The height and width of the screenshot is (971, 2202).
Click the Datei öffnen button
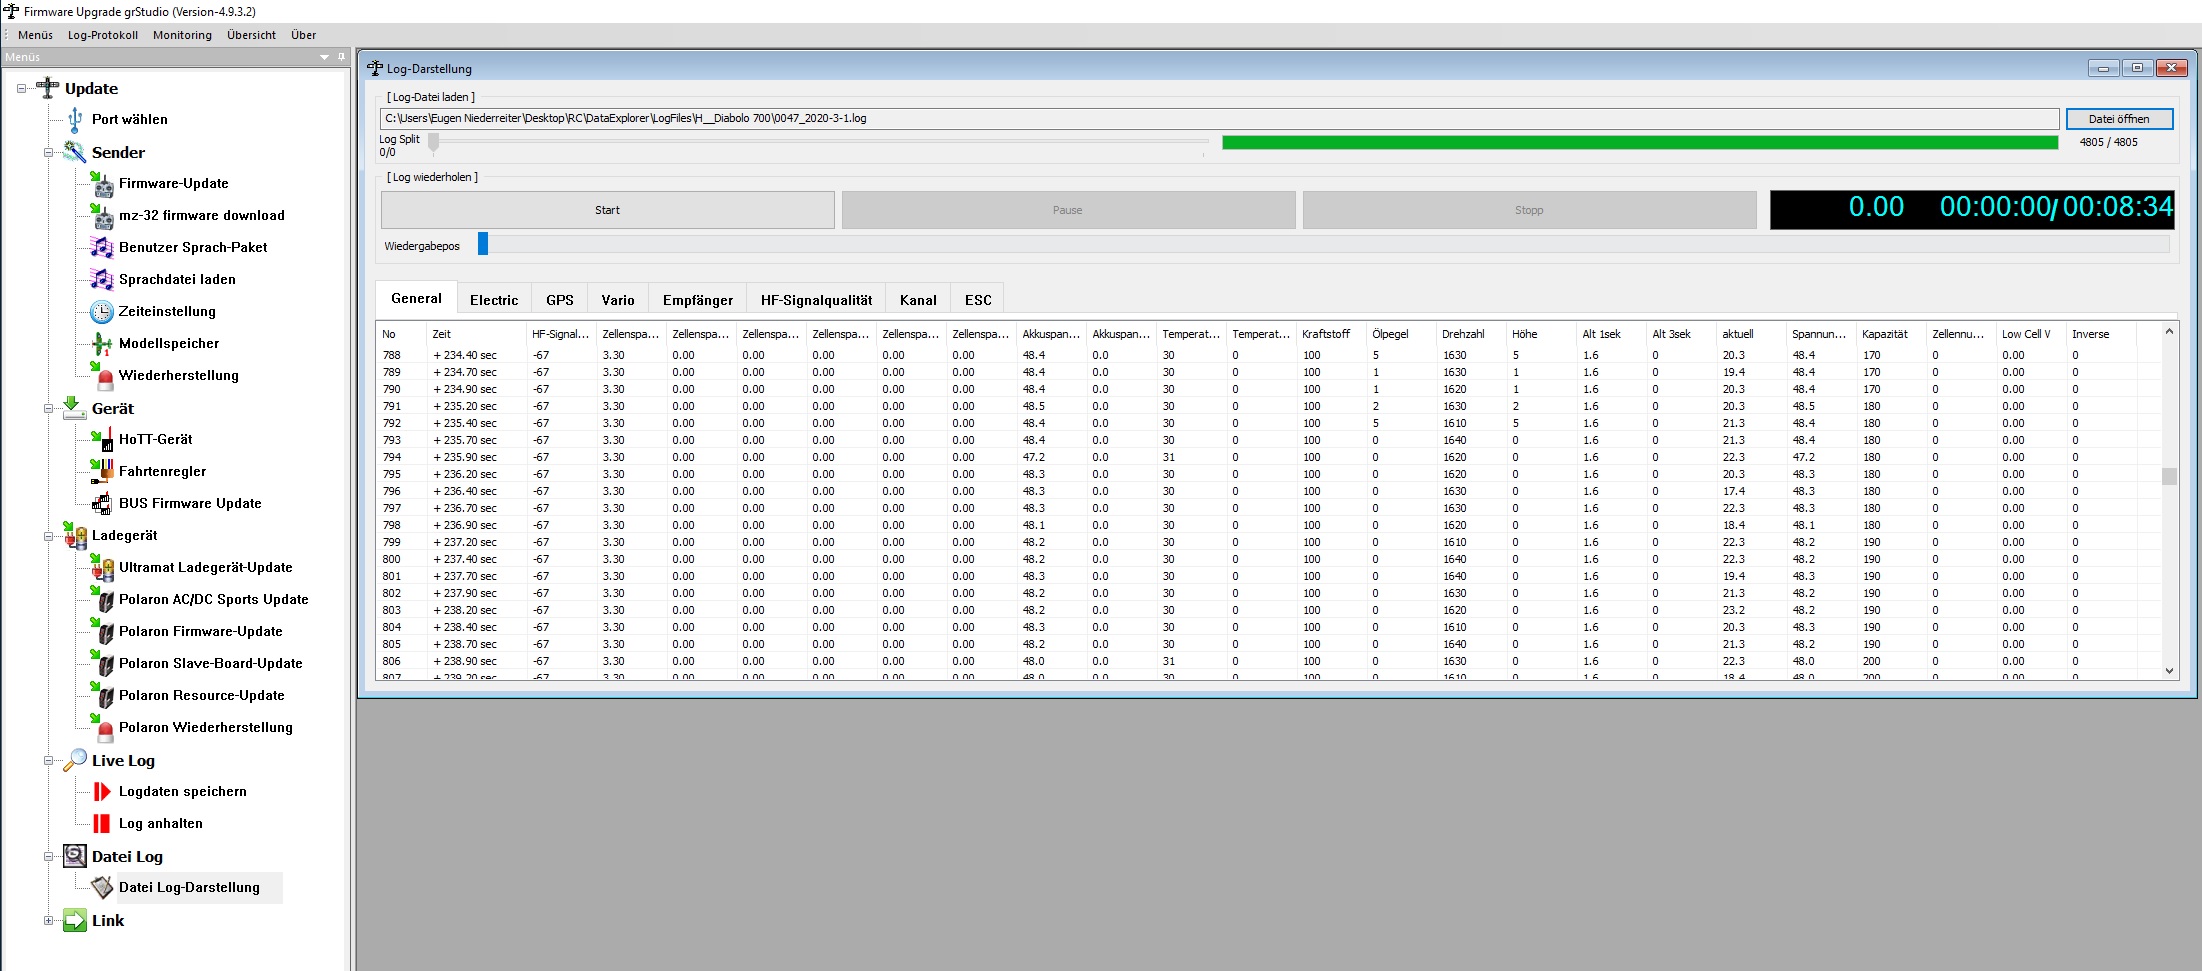tap(2118, 119)
